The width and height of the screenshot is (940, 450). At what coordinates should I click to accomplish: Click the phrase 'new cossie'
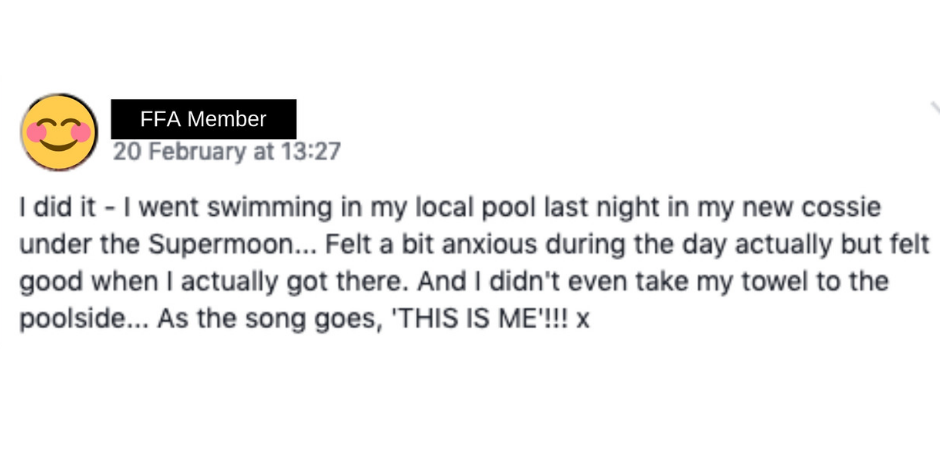[x=810, y=208]
